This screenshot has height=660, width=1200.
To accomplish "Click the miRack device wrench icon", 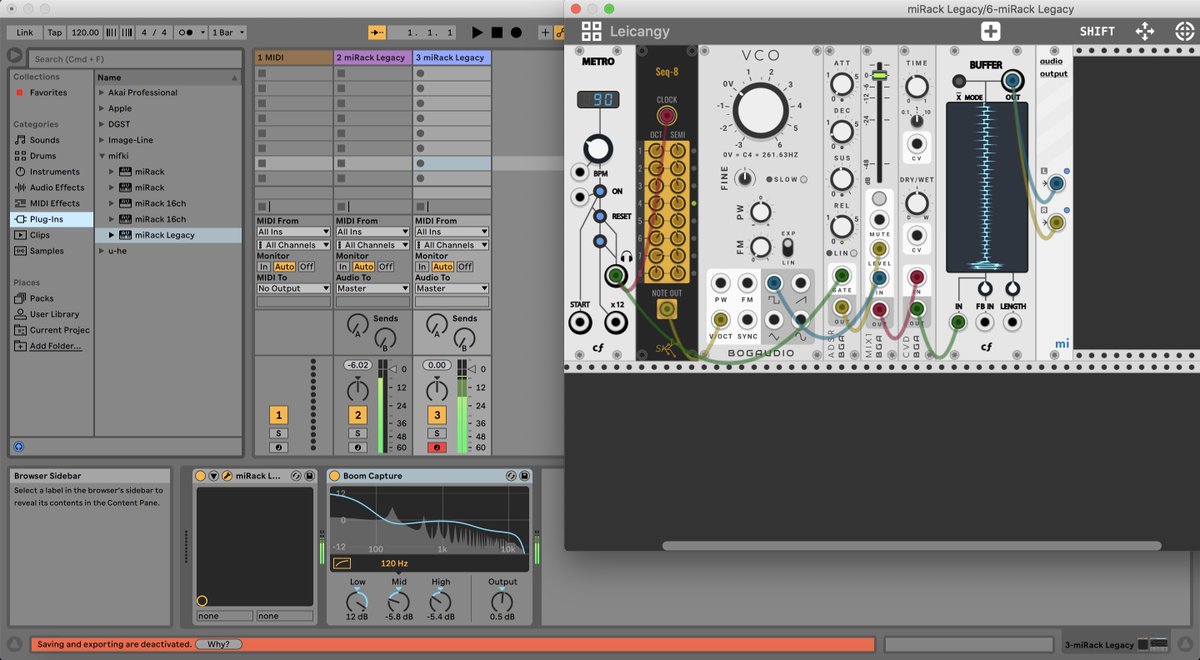I will tap(227, 476).
